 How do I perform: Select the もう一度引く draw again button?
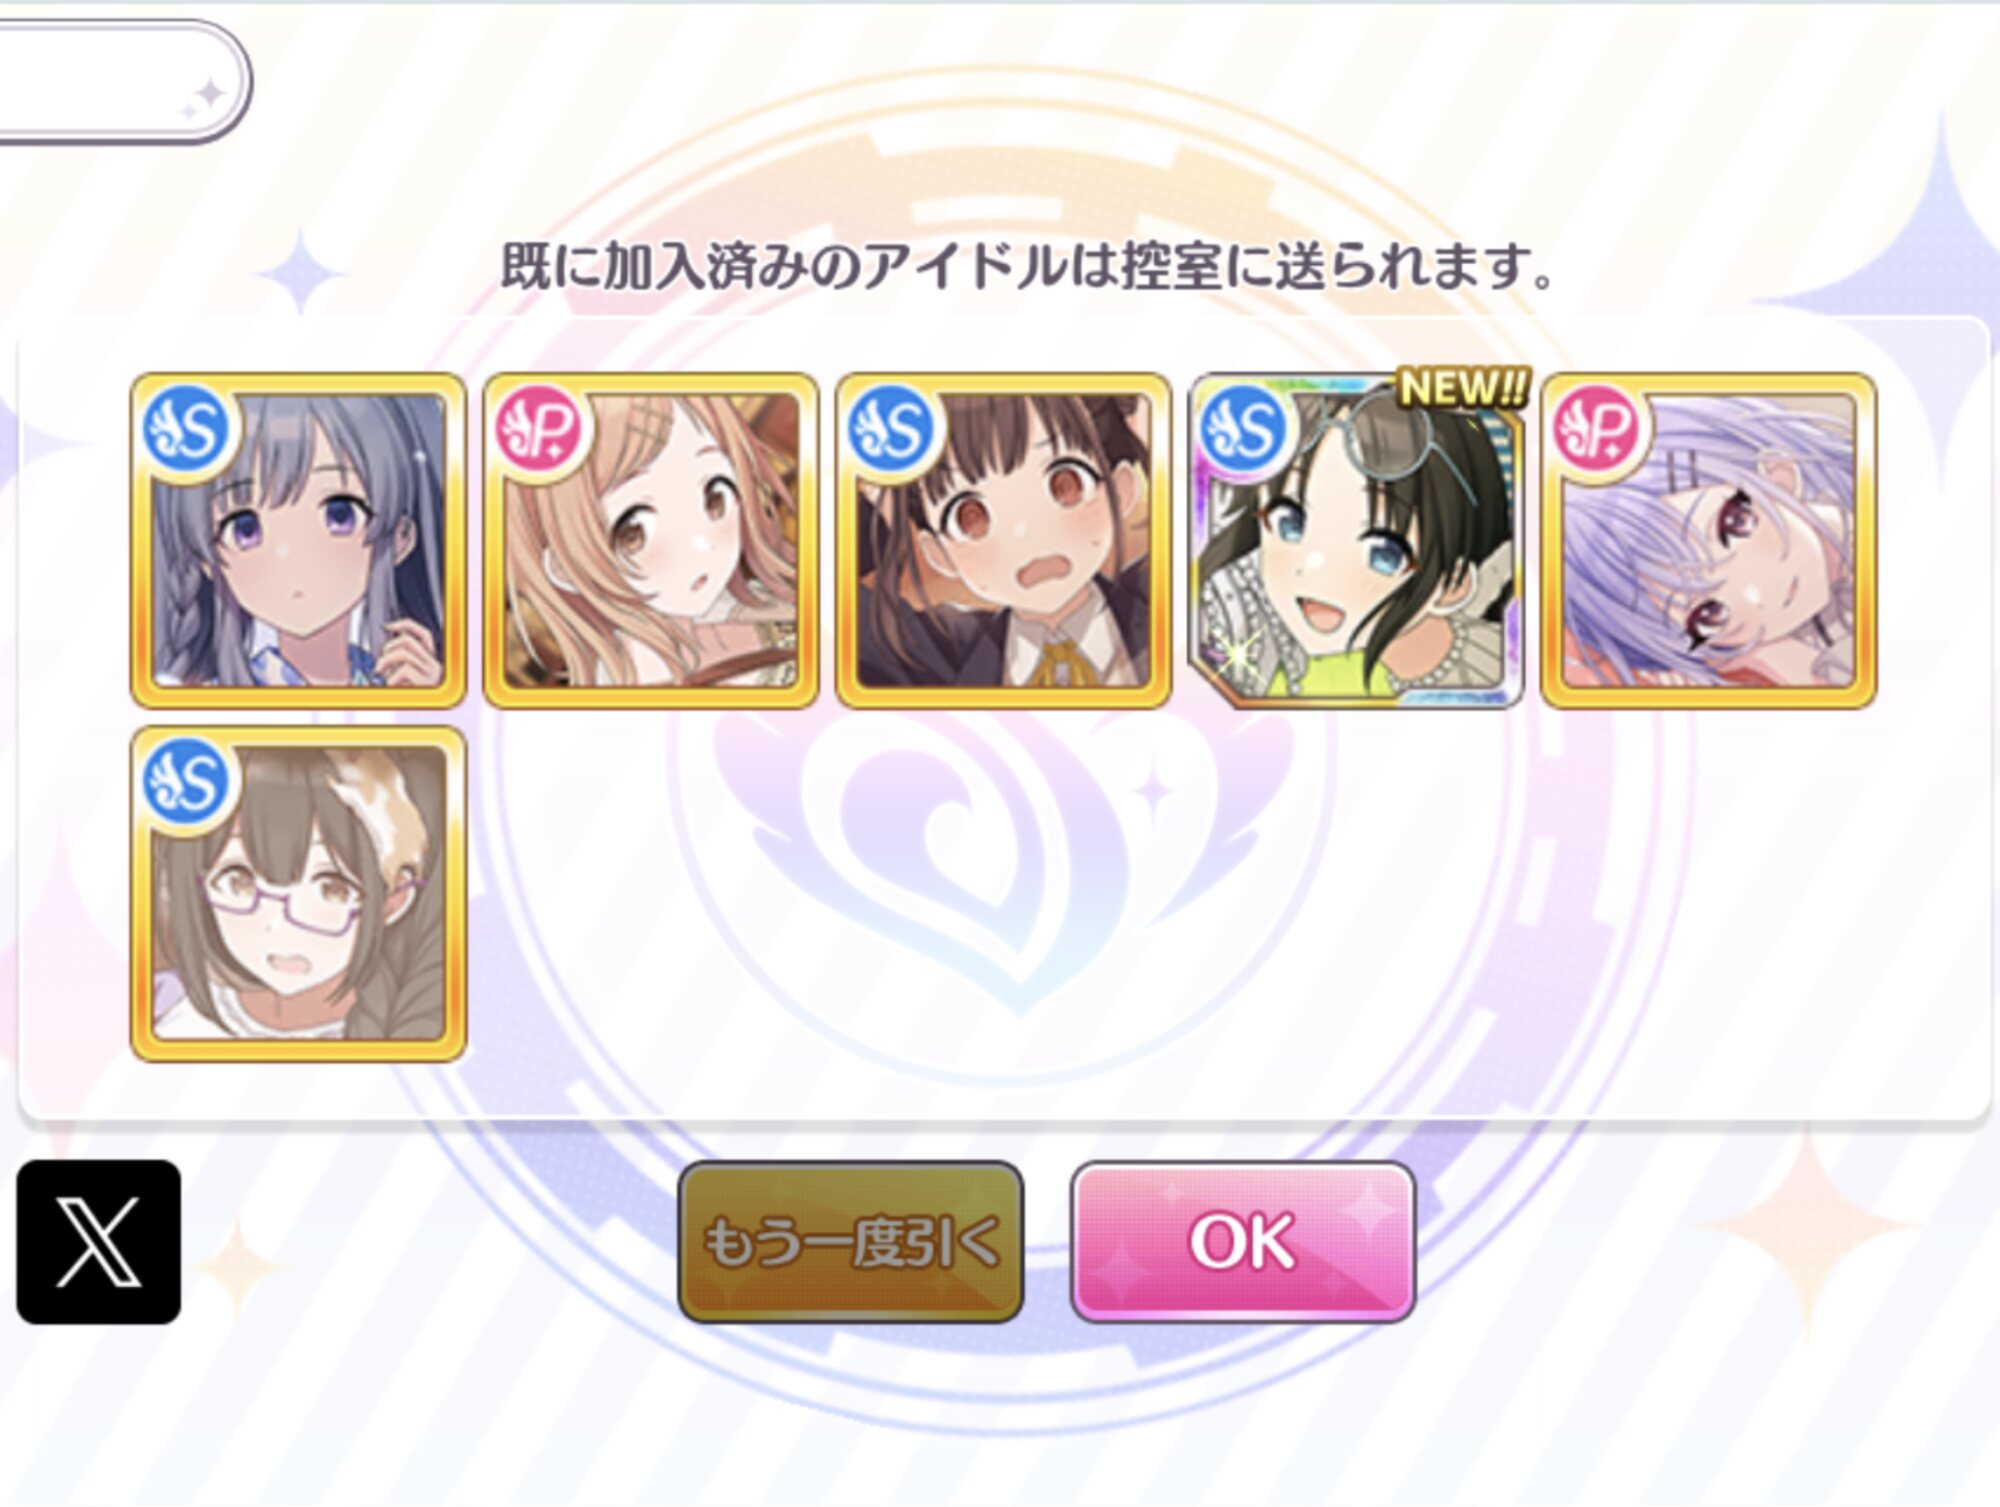click(851, 1242)
